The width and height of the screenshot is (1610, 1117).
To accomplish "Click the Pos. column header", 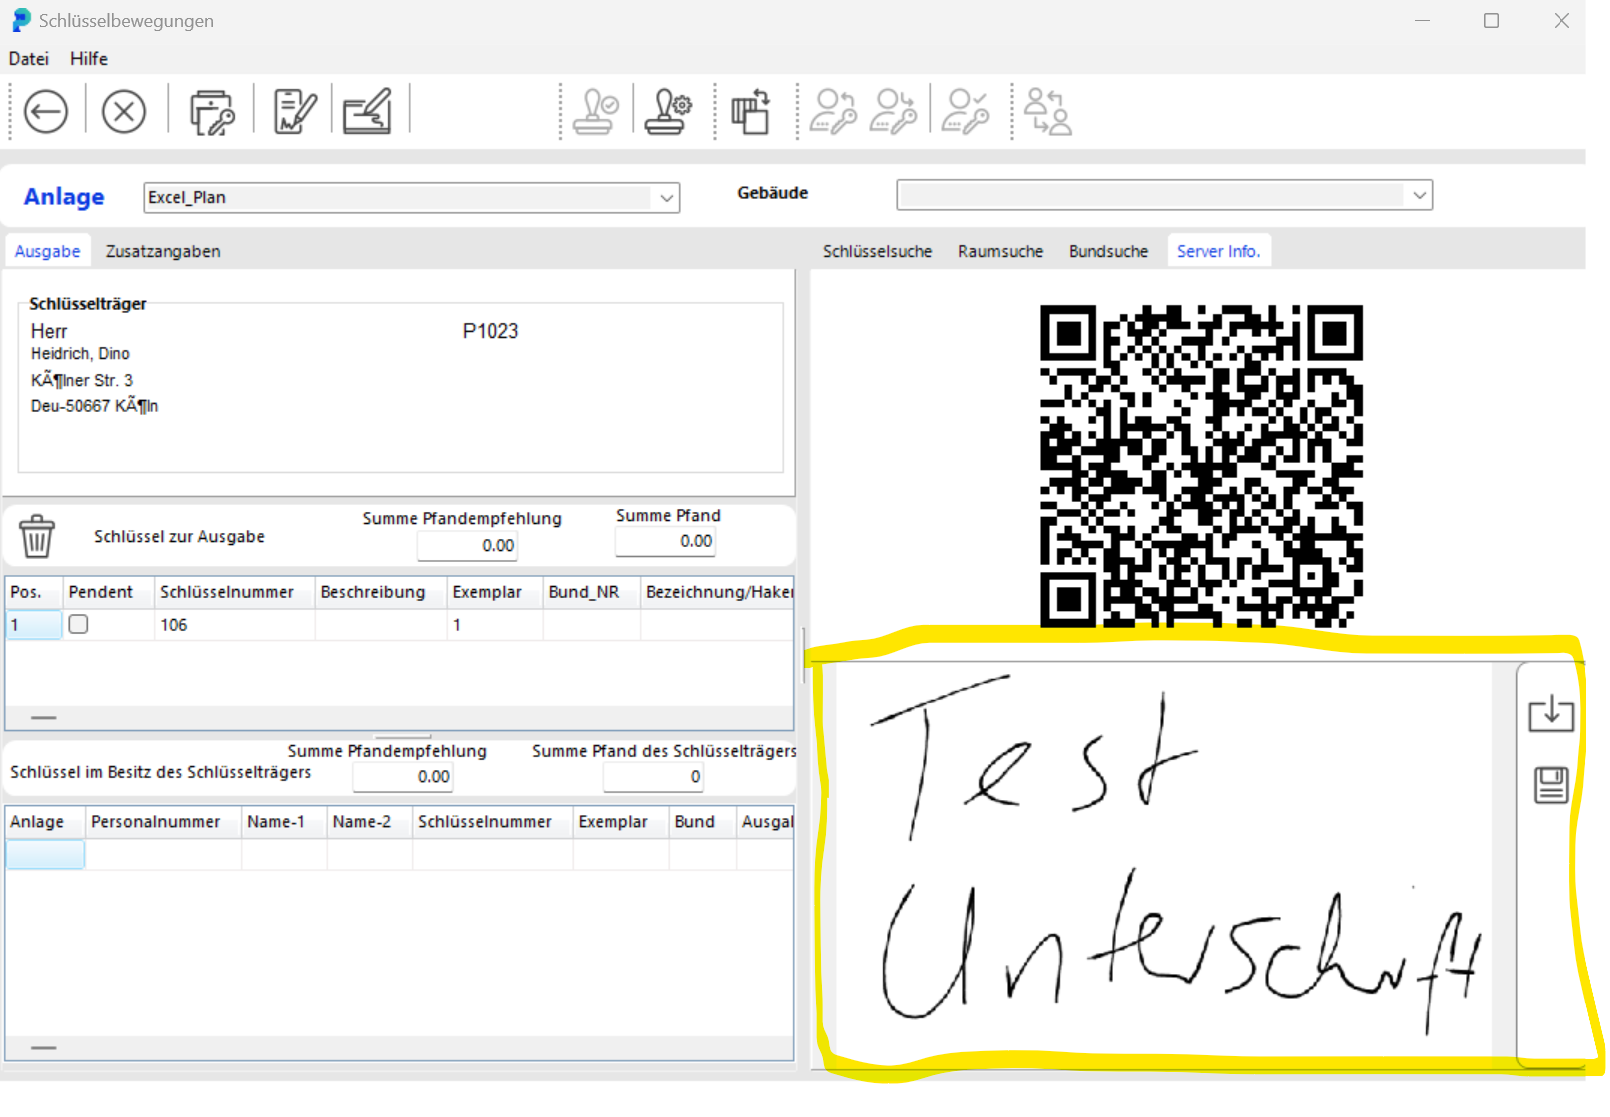I will pos(34,592).
